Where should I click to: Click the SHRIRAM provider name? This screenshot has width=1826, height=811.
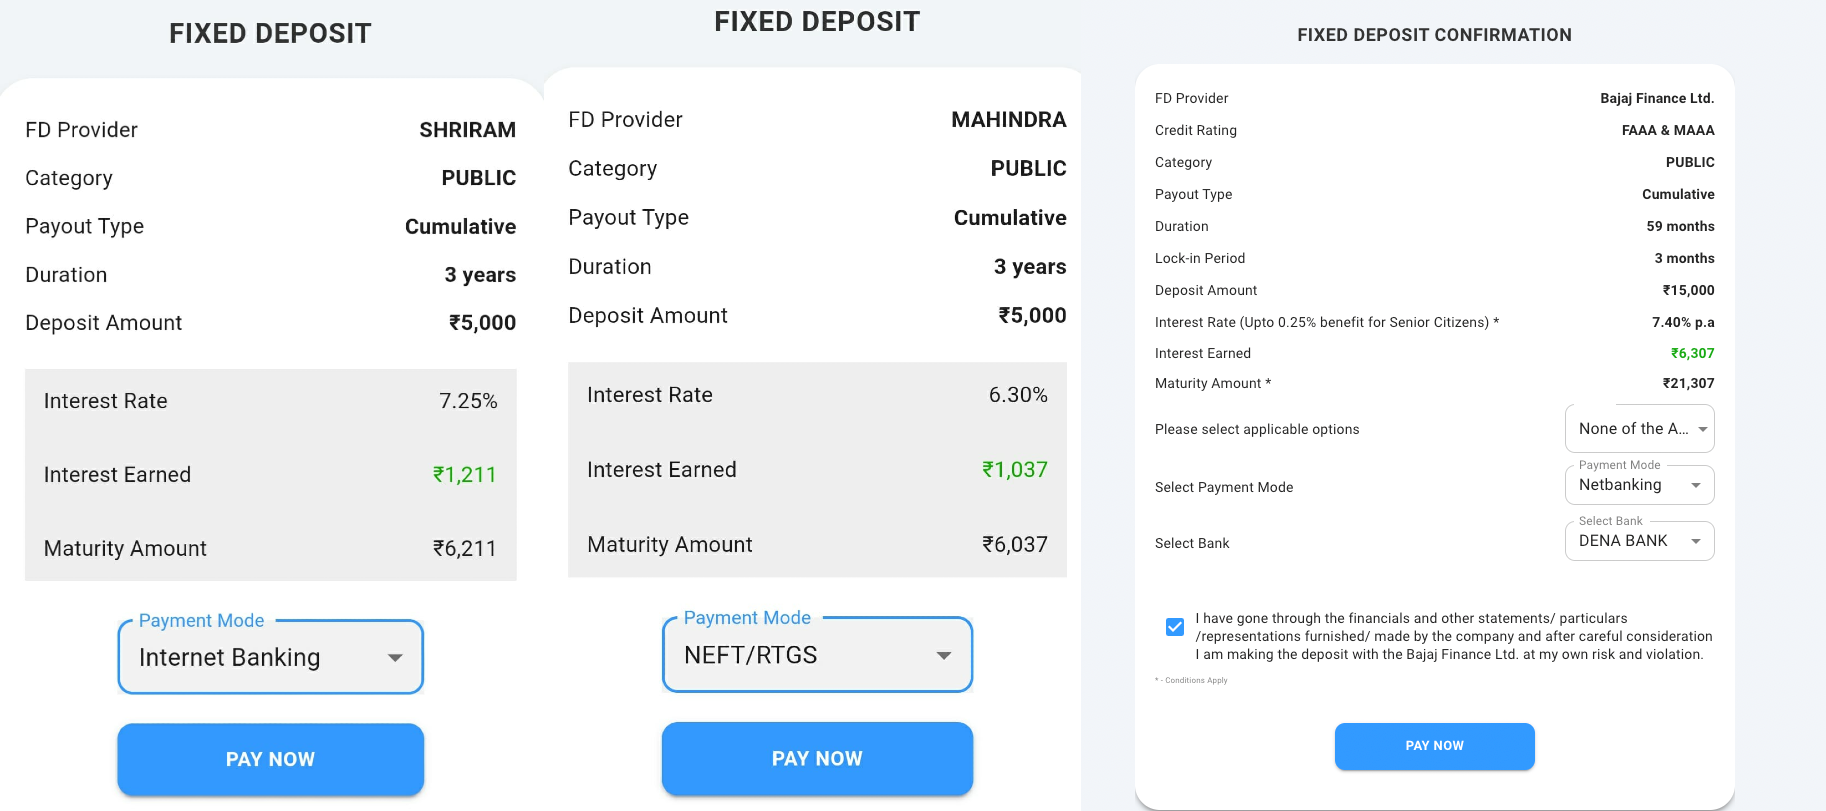[467, 130]
